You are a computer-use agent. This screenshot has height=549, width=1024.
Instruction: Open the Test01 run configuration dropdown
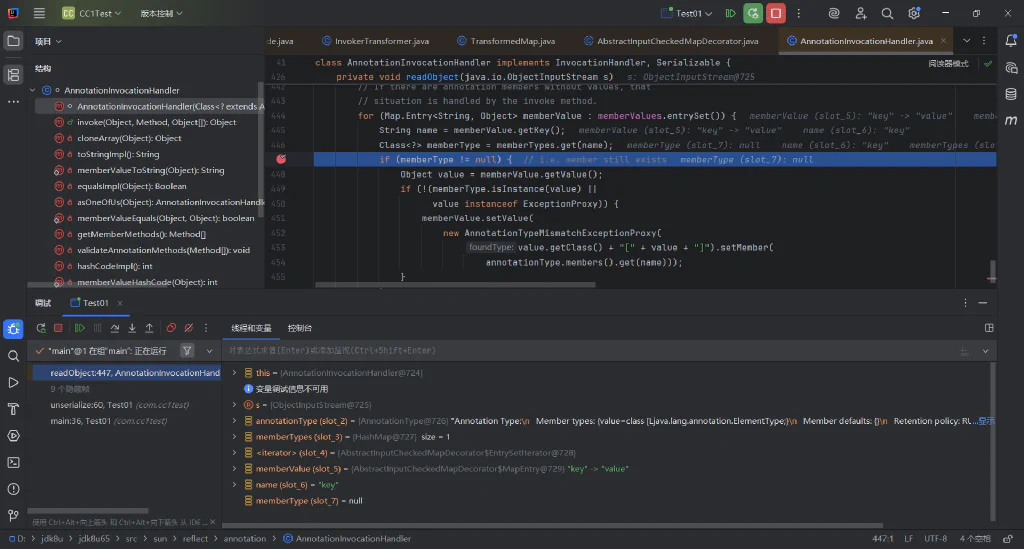pyautogui.click(x=688, y=13)
